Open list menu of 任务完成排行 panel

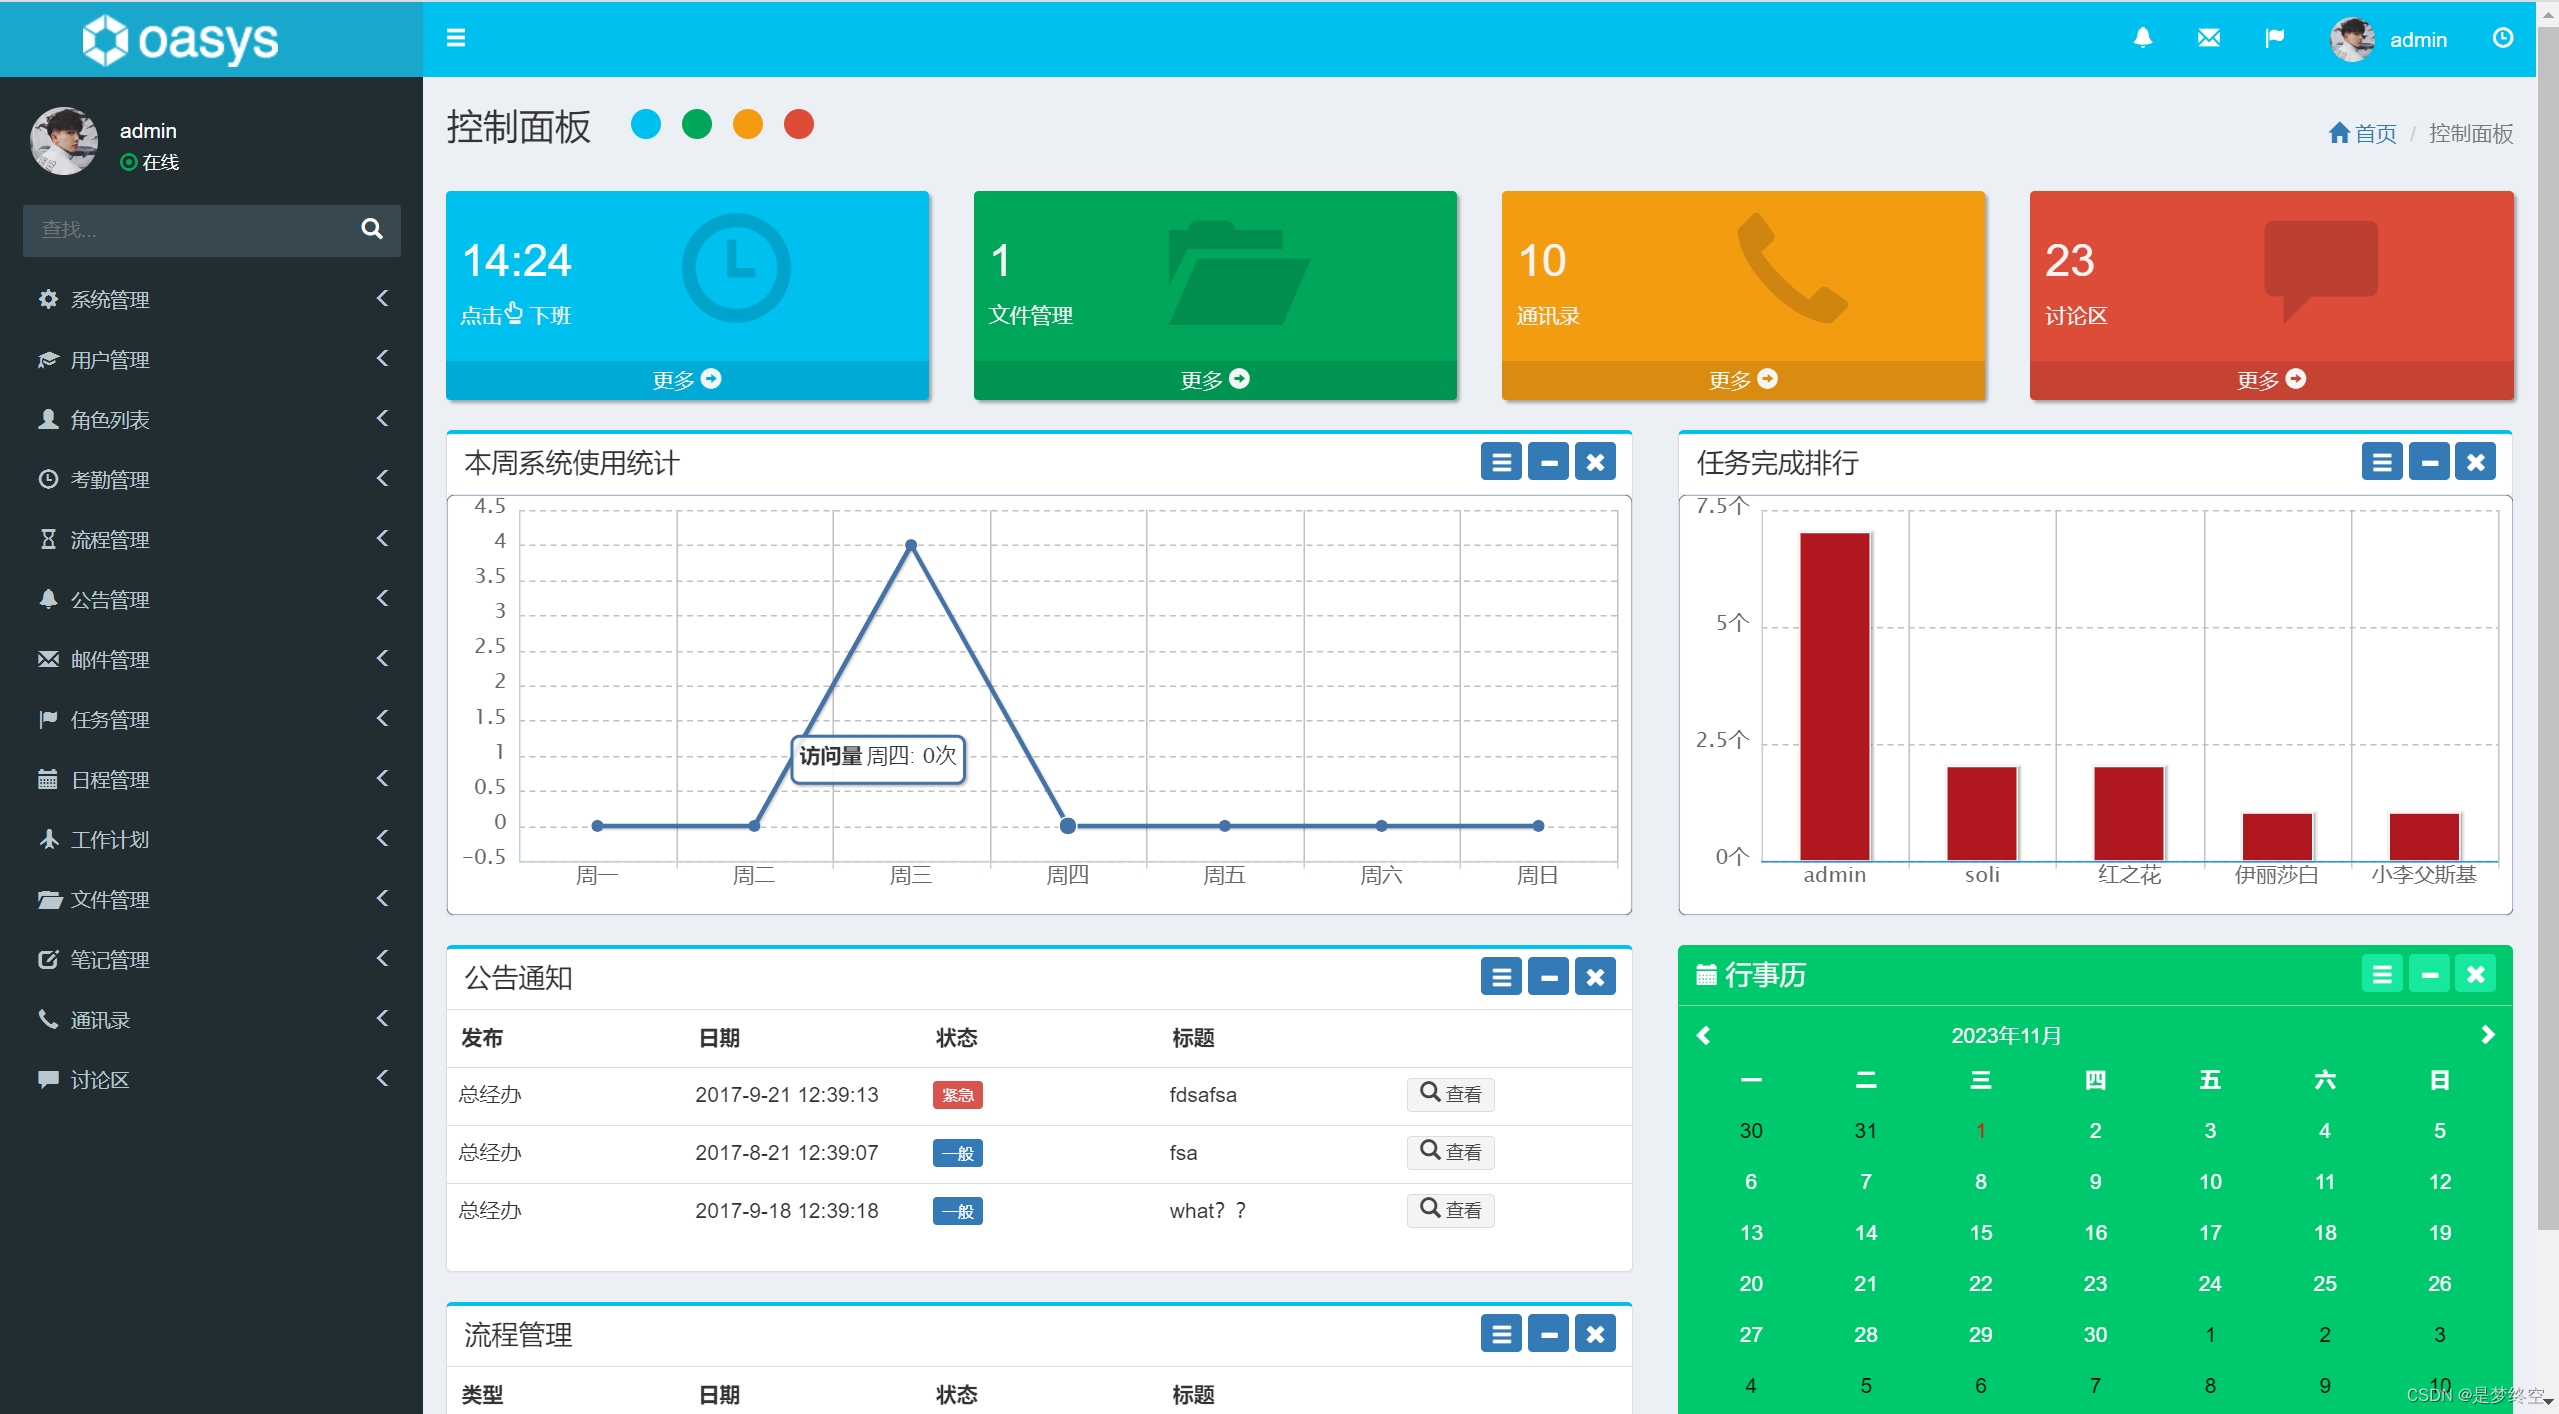[x=2382, y=462]
